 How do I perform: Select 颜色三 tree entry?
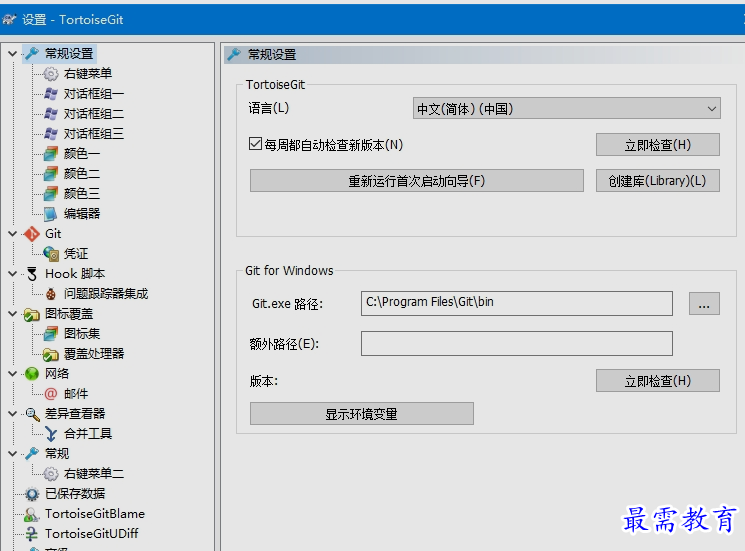click(82, 193)
